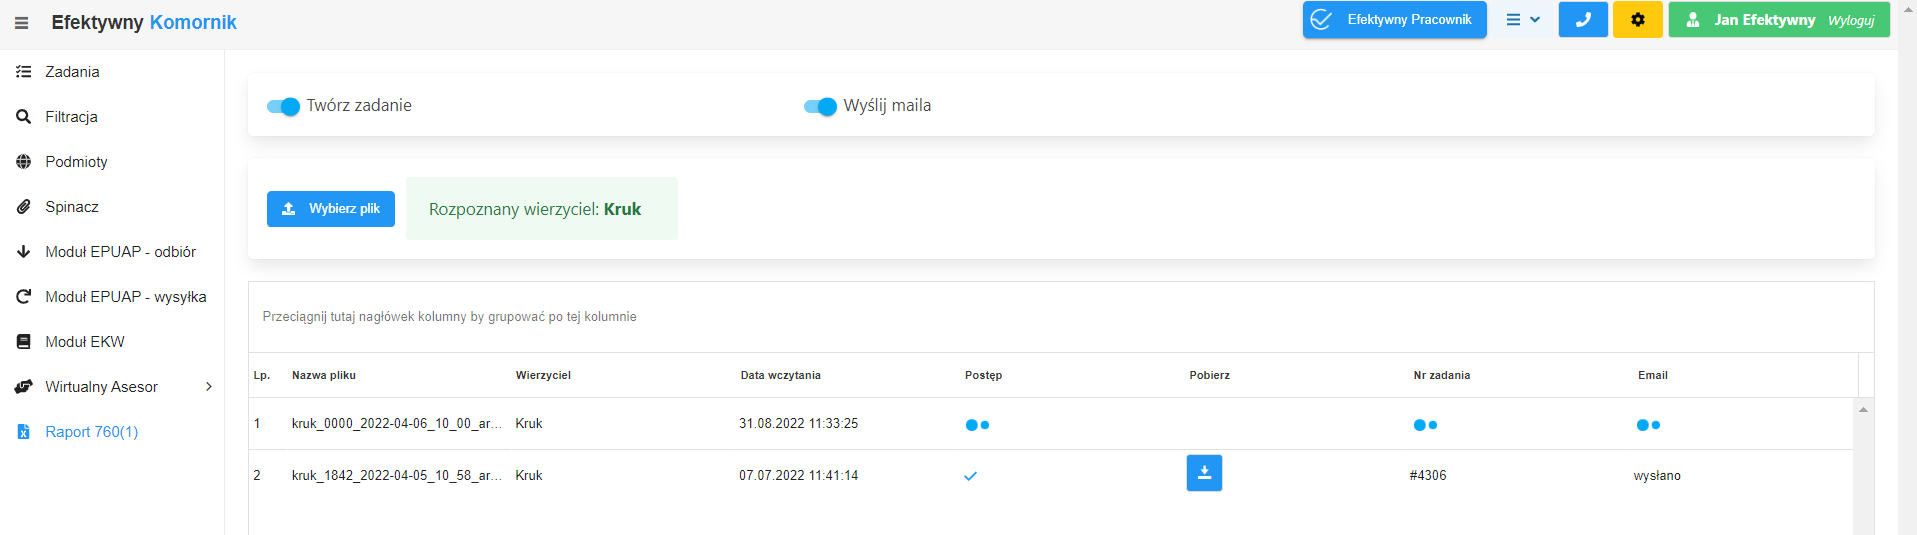
Task: Click the blue phone icon button
Action: (1583, 20)
